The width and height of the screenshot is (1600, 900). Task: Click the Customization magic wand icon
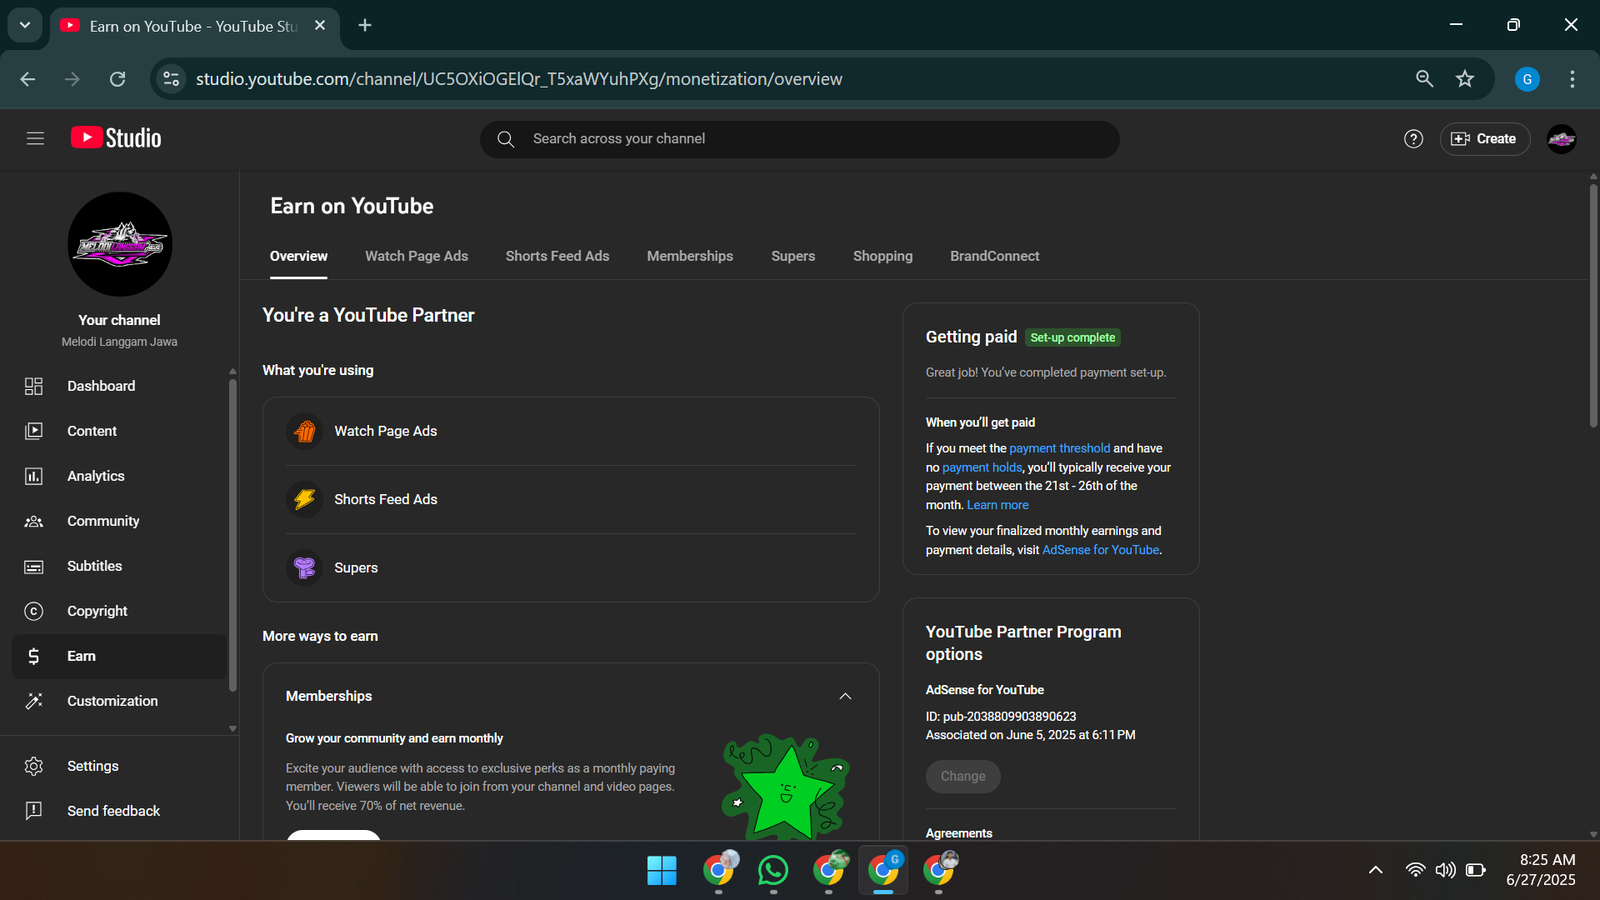pos(34,701)
